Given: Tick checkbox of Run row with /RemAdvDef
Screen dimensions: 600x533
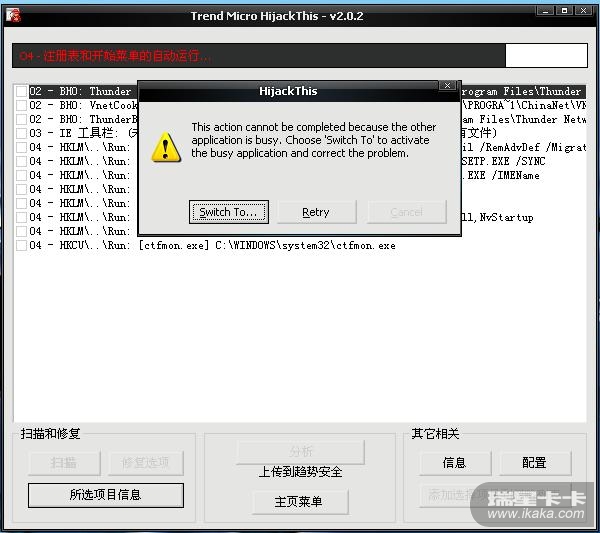Looking at the screenshot, I should pyautogui.click(x=21, y=147).
